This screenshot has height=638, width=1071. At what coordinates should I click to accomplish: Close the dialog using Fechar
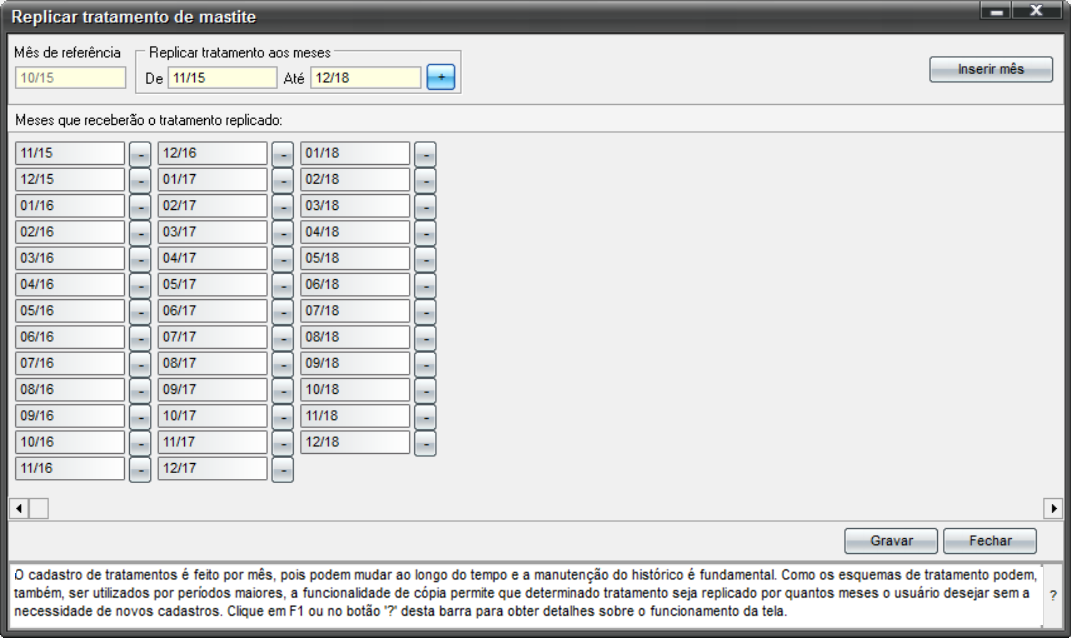click(990, 541)
